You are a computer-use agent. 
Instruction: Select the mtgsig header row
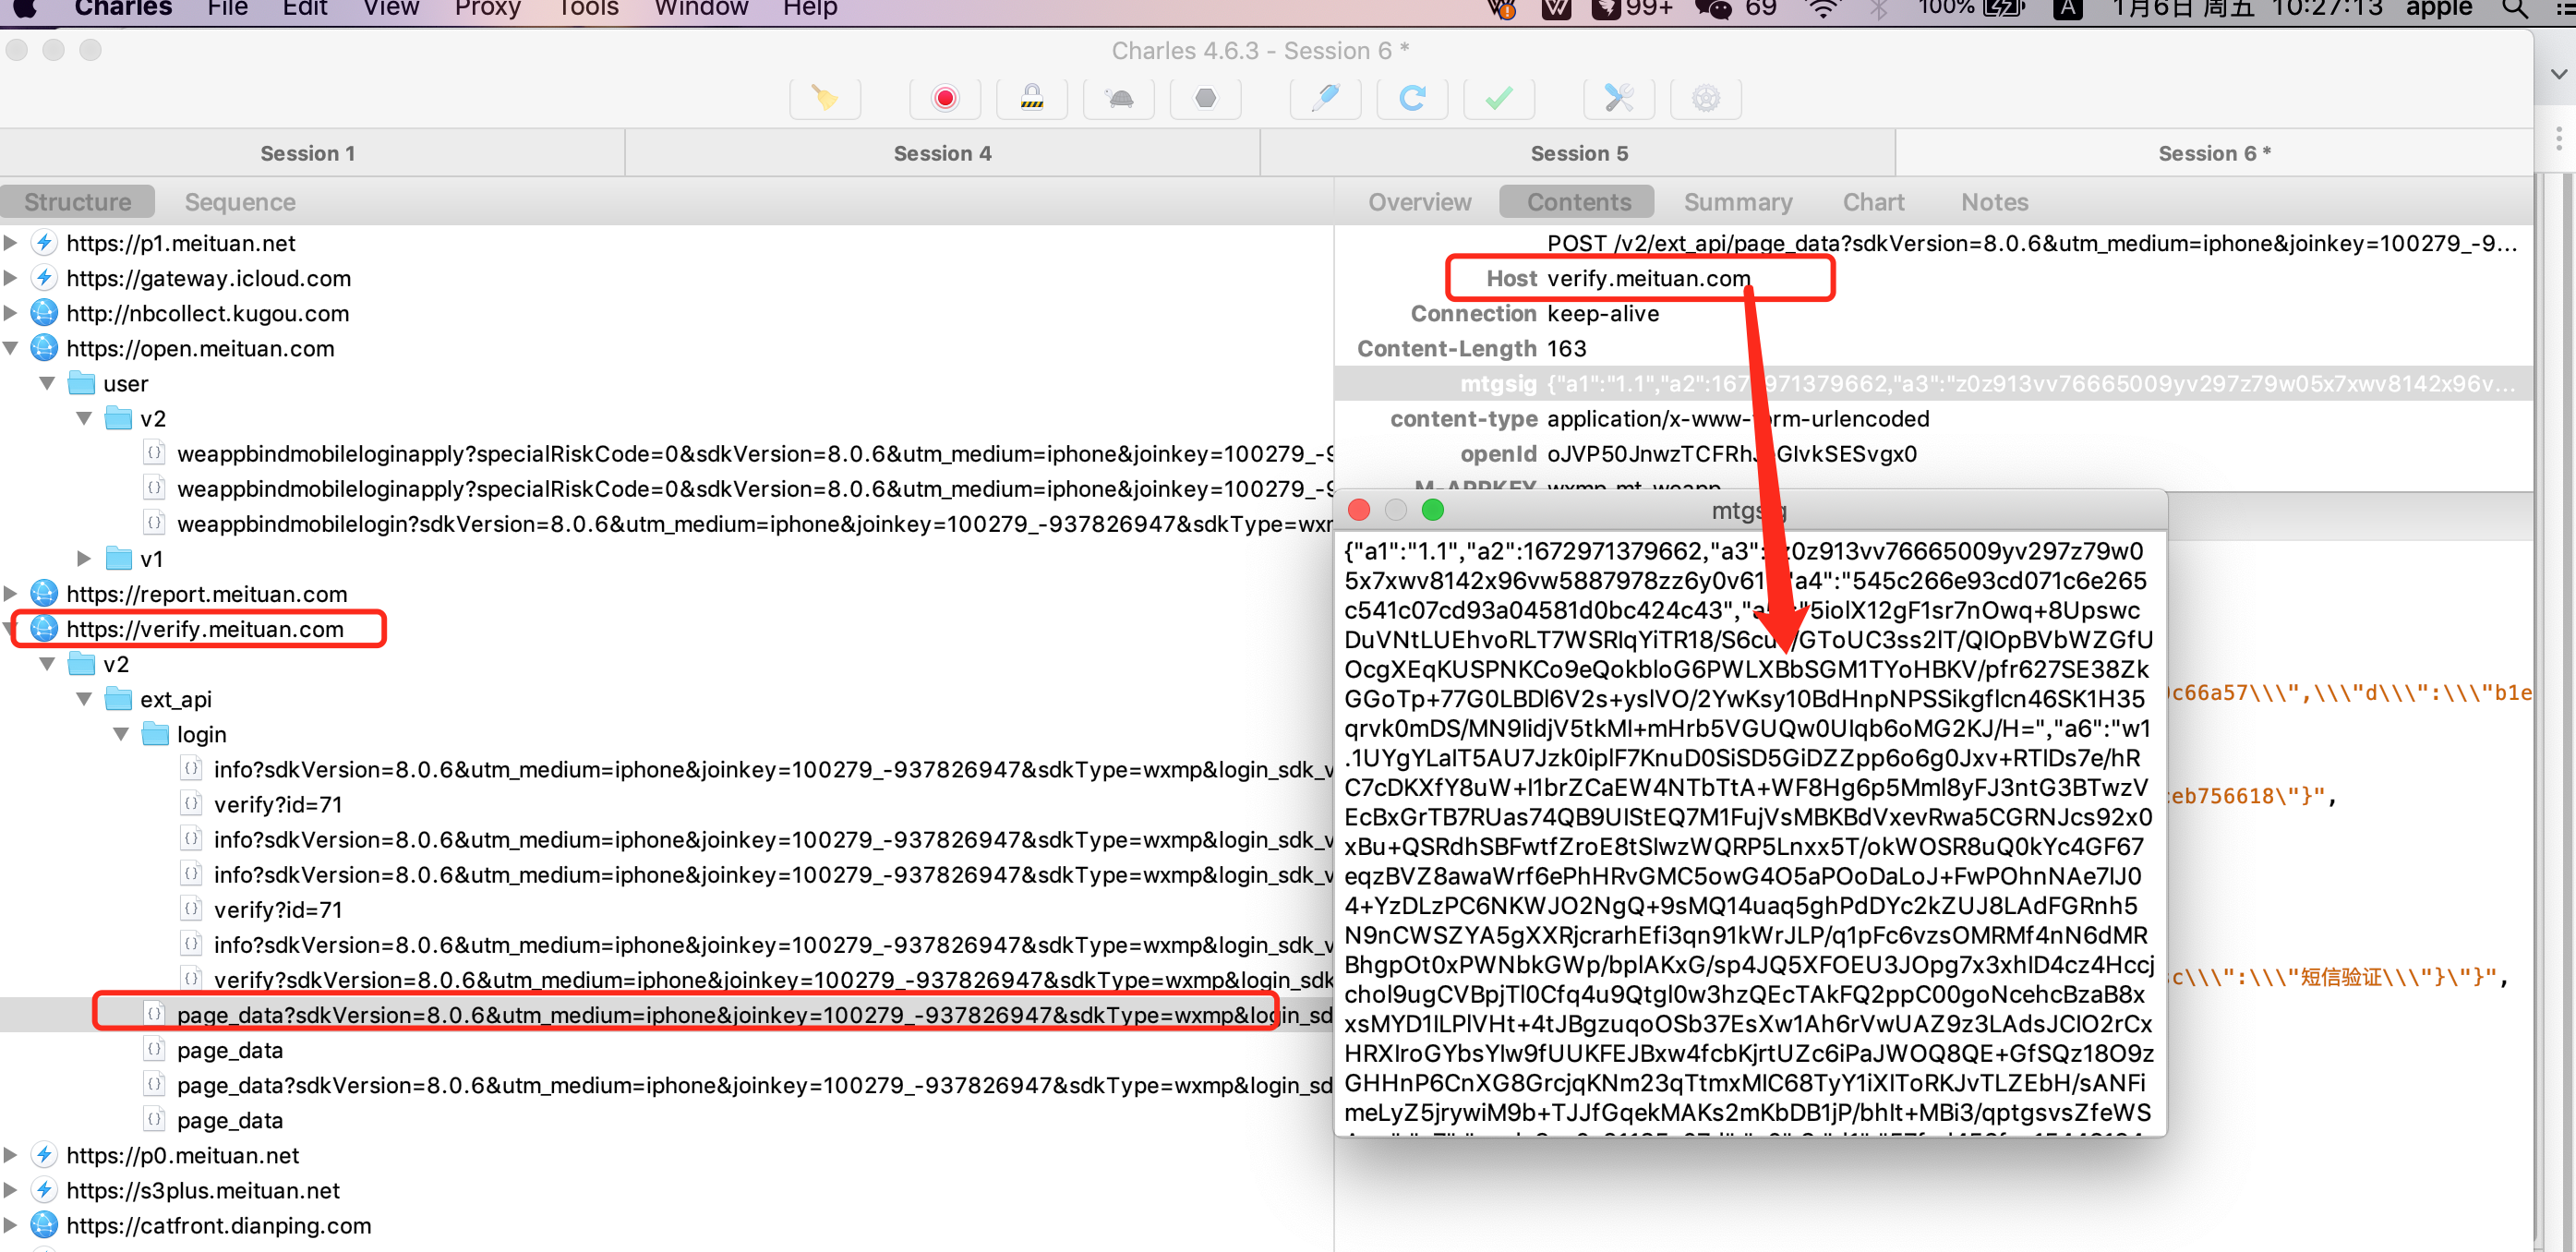point(1934,384)
